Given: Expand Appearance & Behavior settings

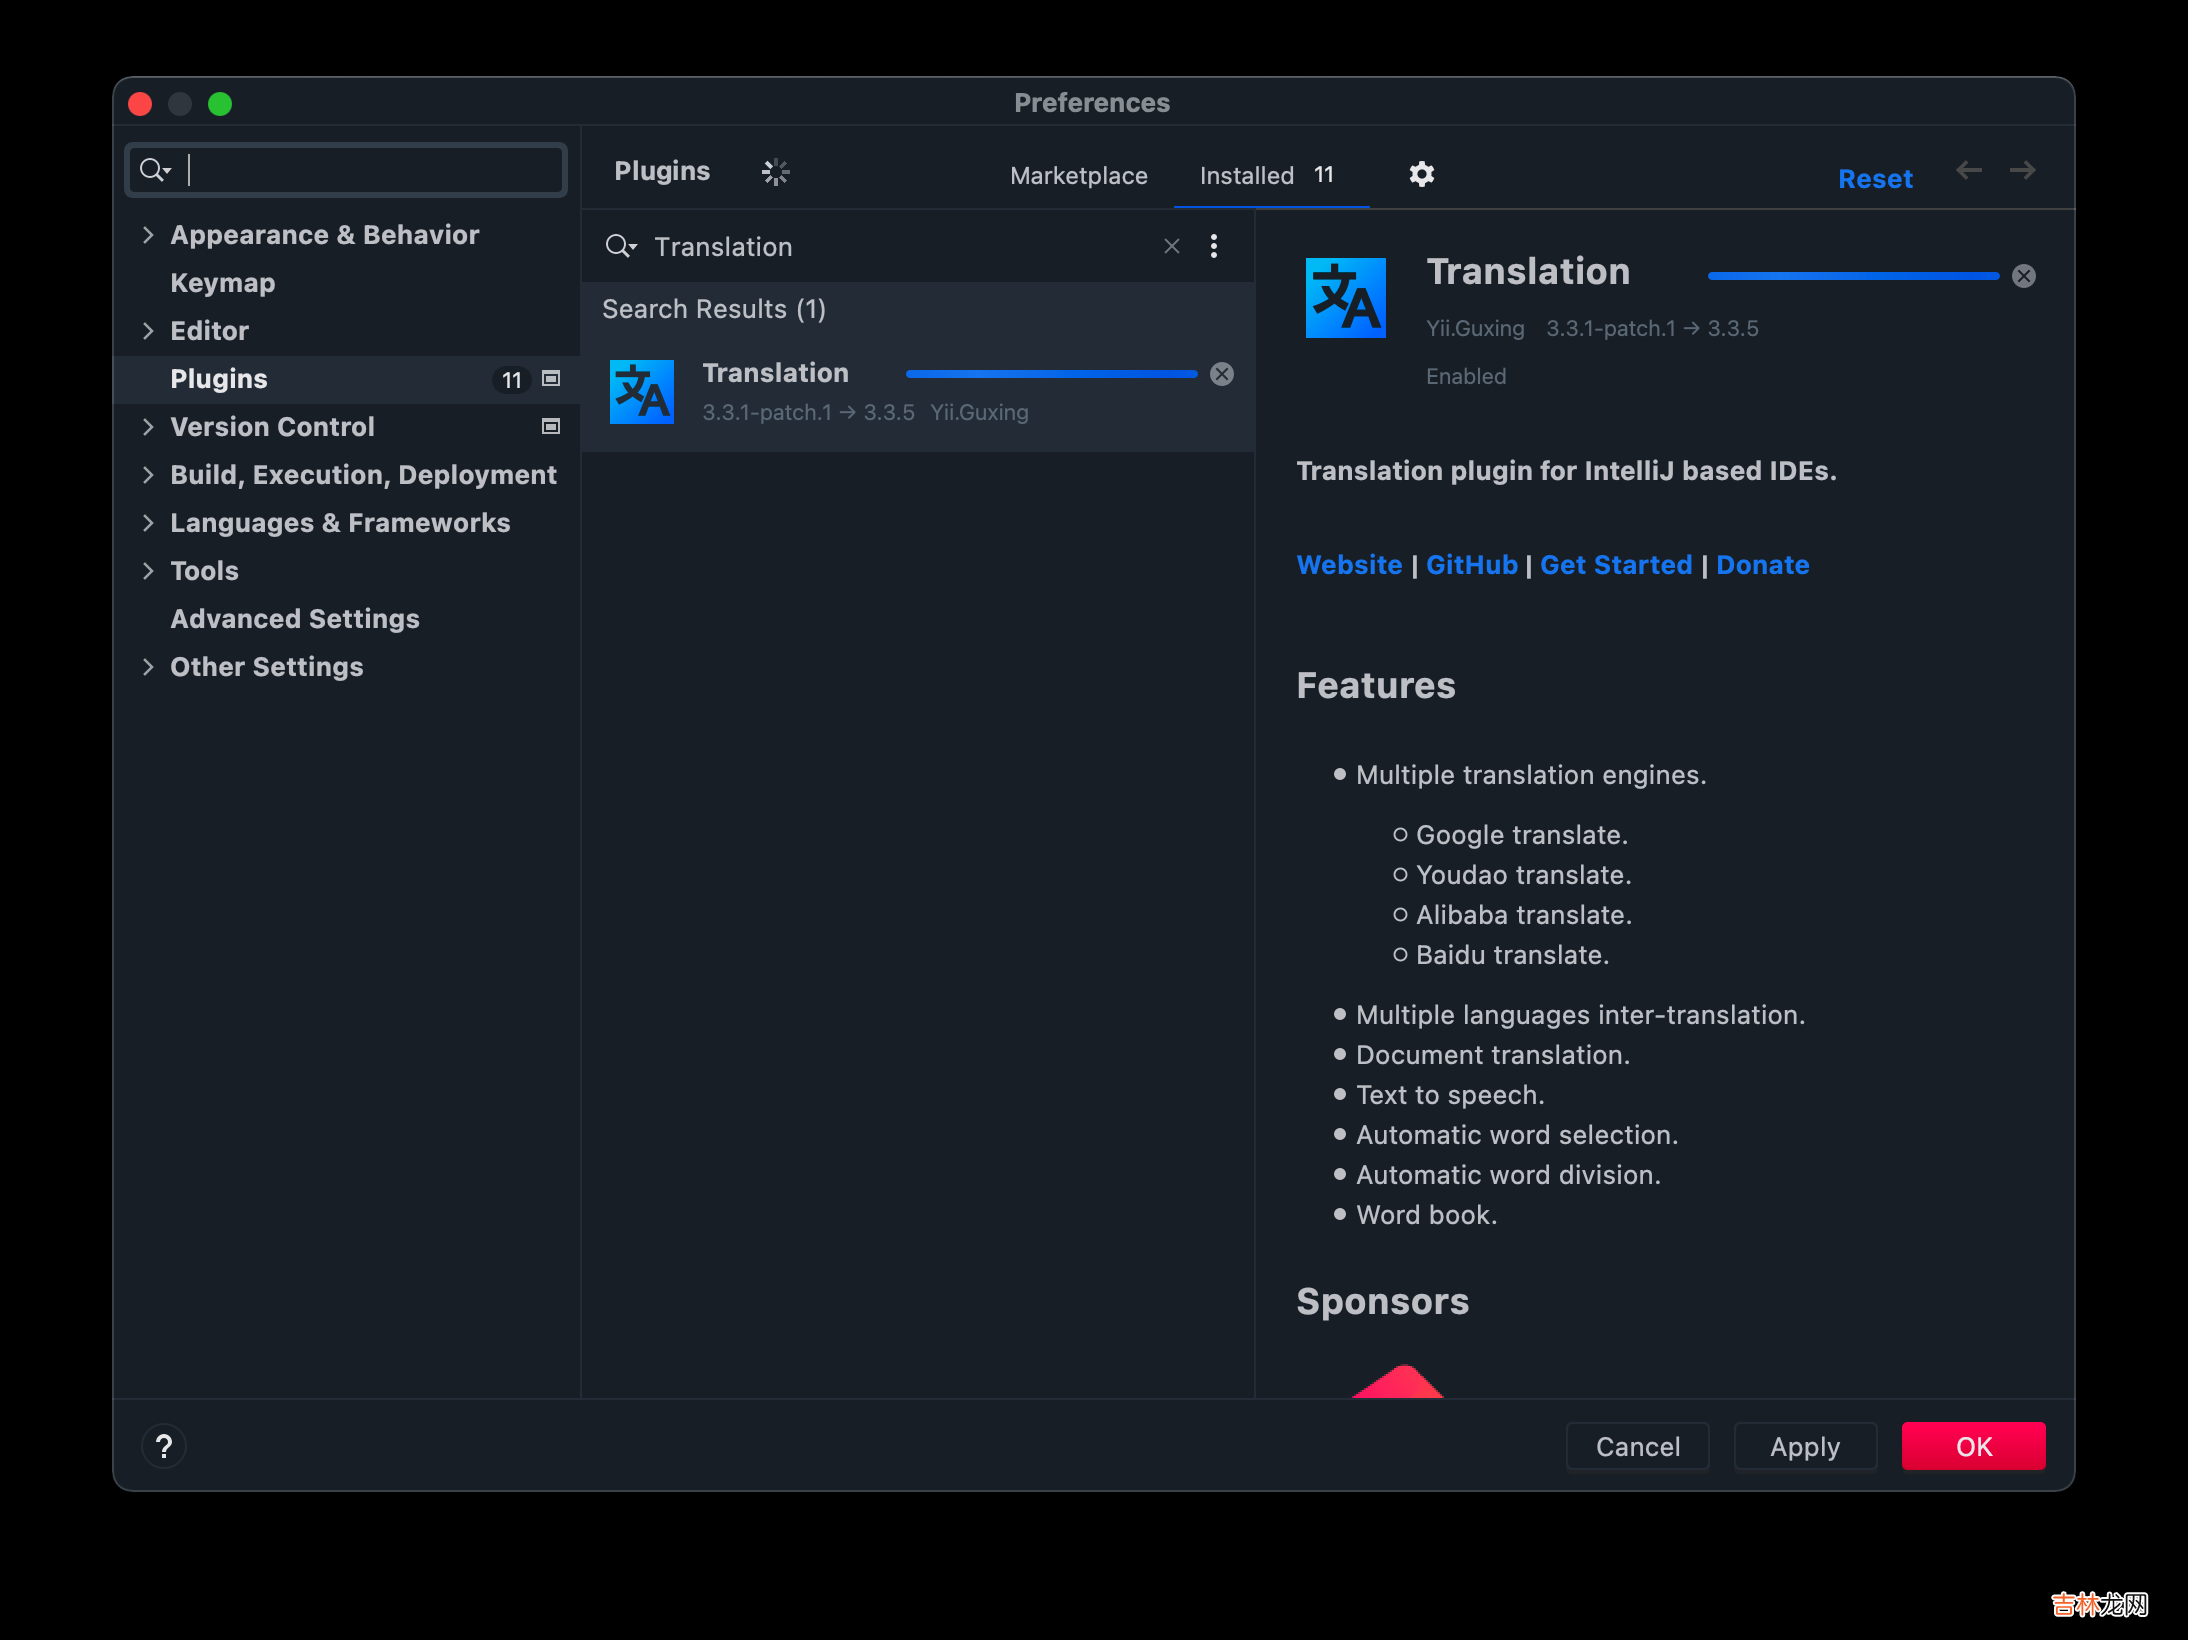Looking at the screenshot, I should pyautogui.click(x=148, y=234).
